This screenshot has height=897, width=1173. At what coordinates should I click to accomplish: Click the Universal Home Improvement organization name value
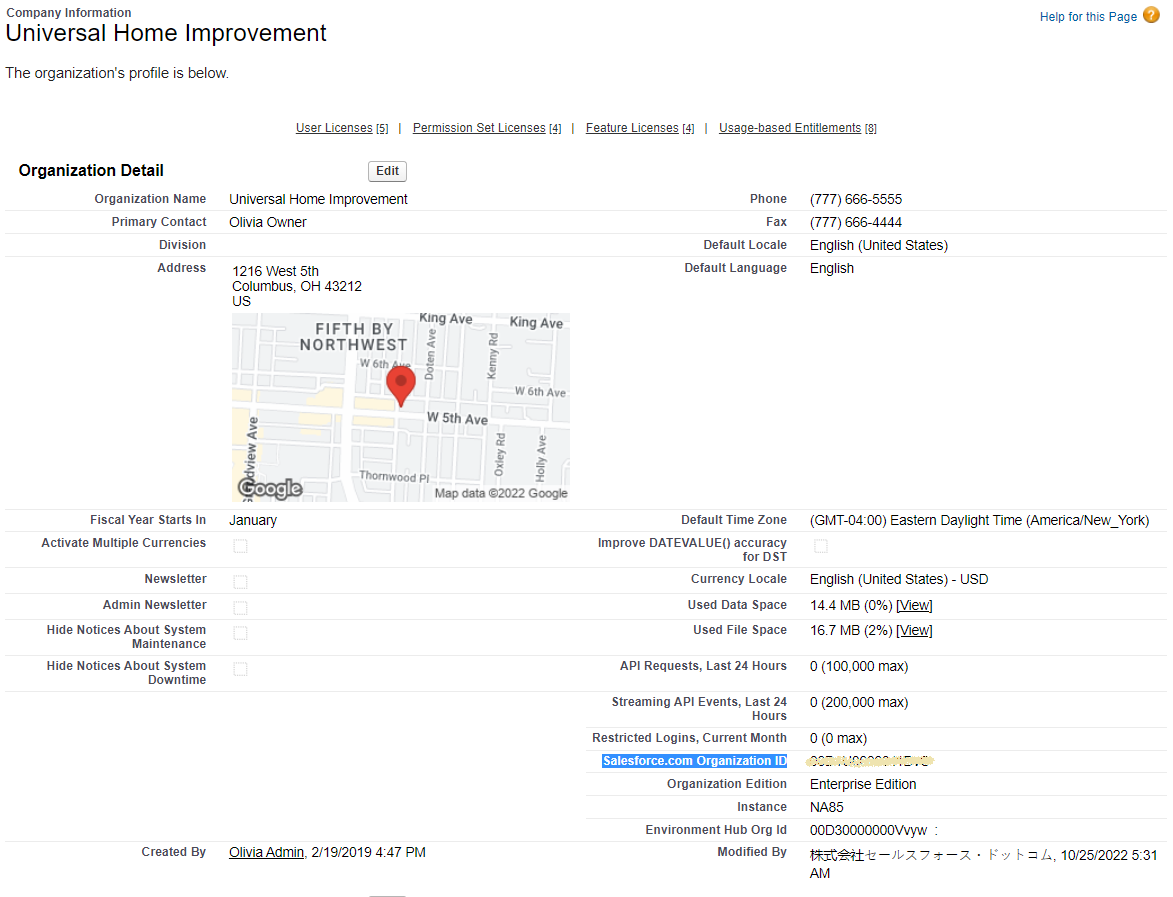point(318,199)
